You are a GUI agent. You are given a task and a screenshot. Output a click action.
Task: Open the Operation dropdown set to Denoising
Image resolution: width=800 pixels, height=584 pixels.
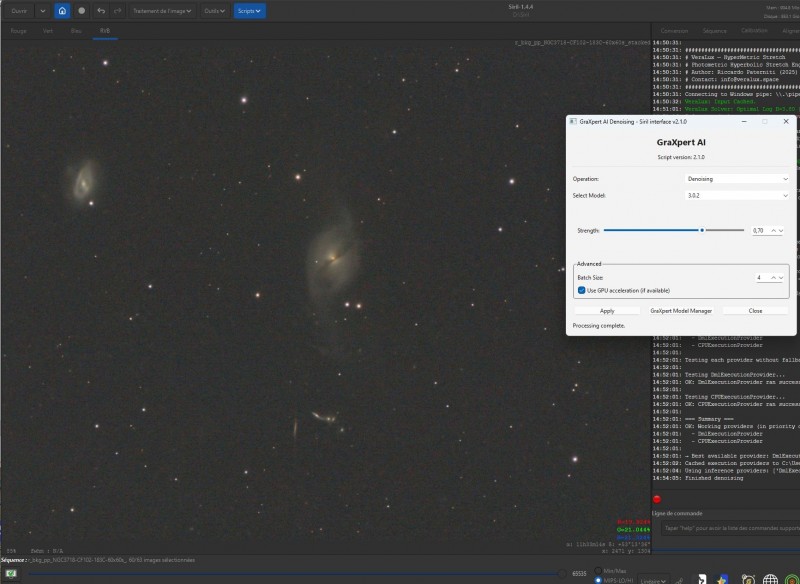click(737, 179)
